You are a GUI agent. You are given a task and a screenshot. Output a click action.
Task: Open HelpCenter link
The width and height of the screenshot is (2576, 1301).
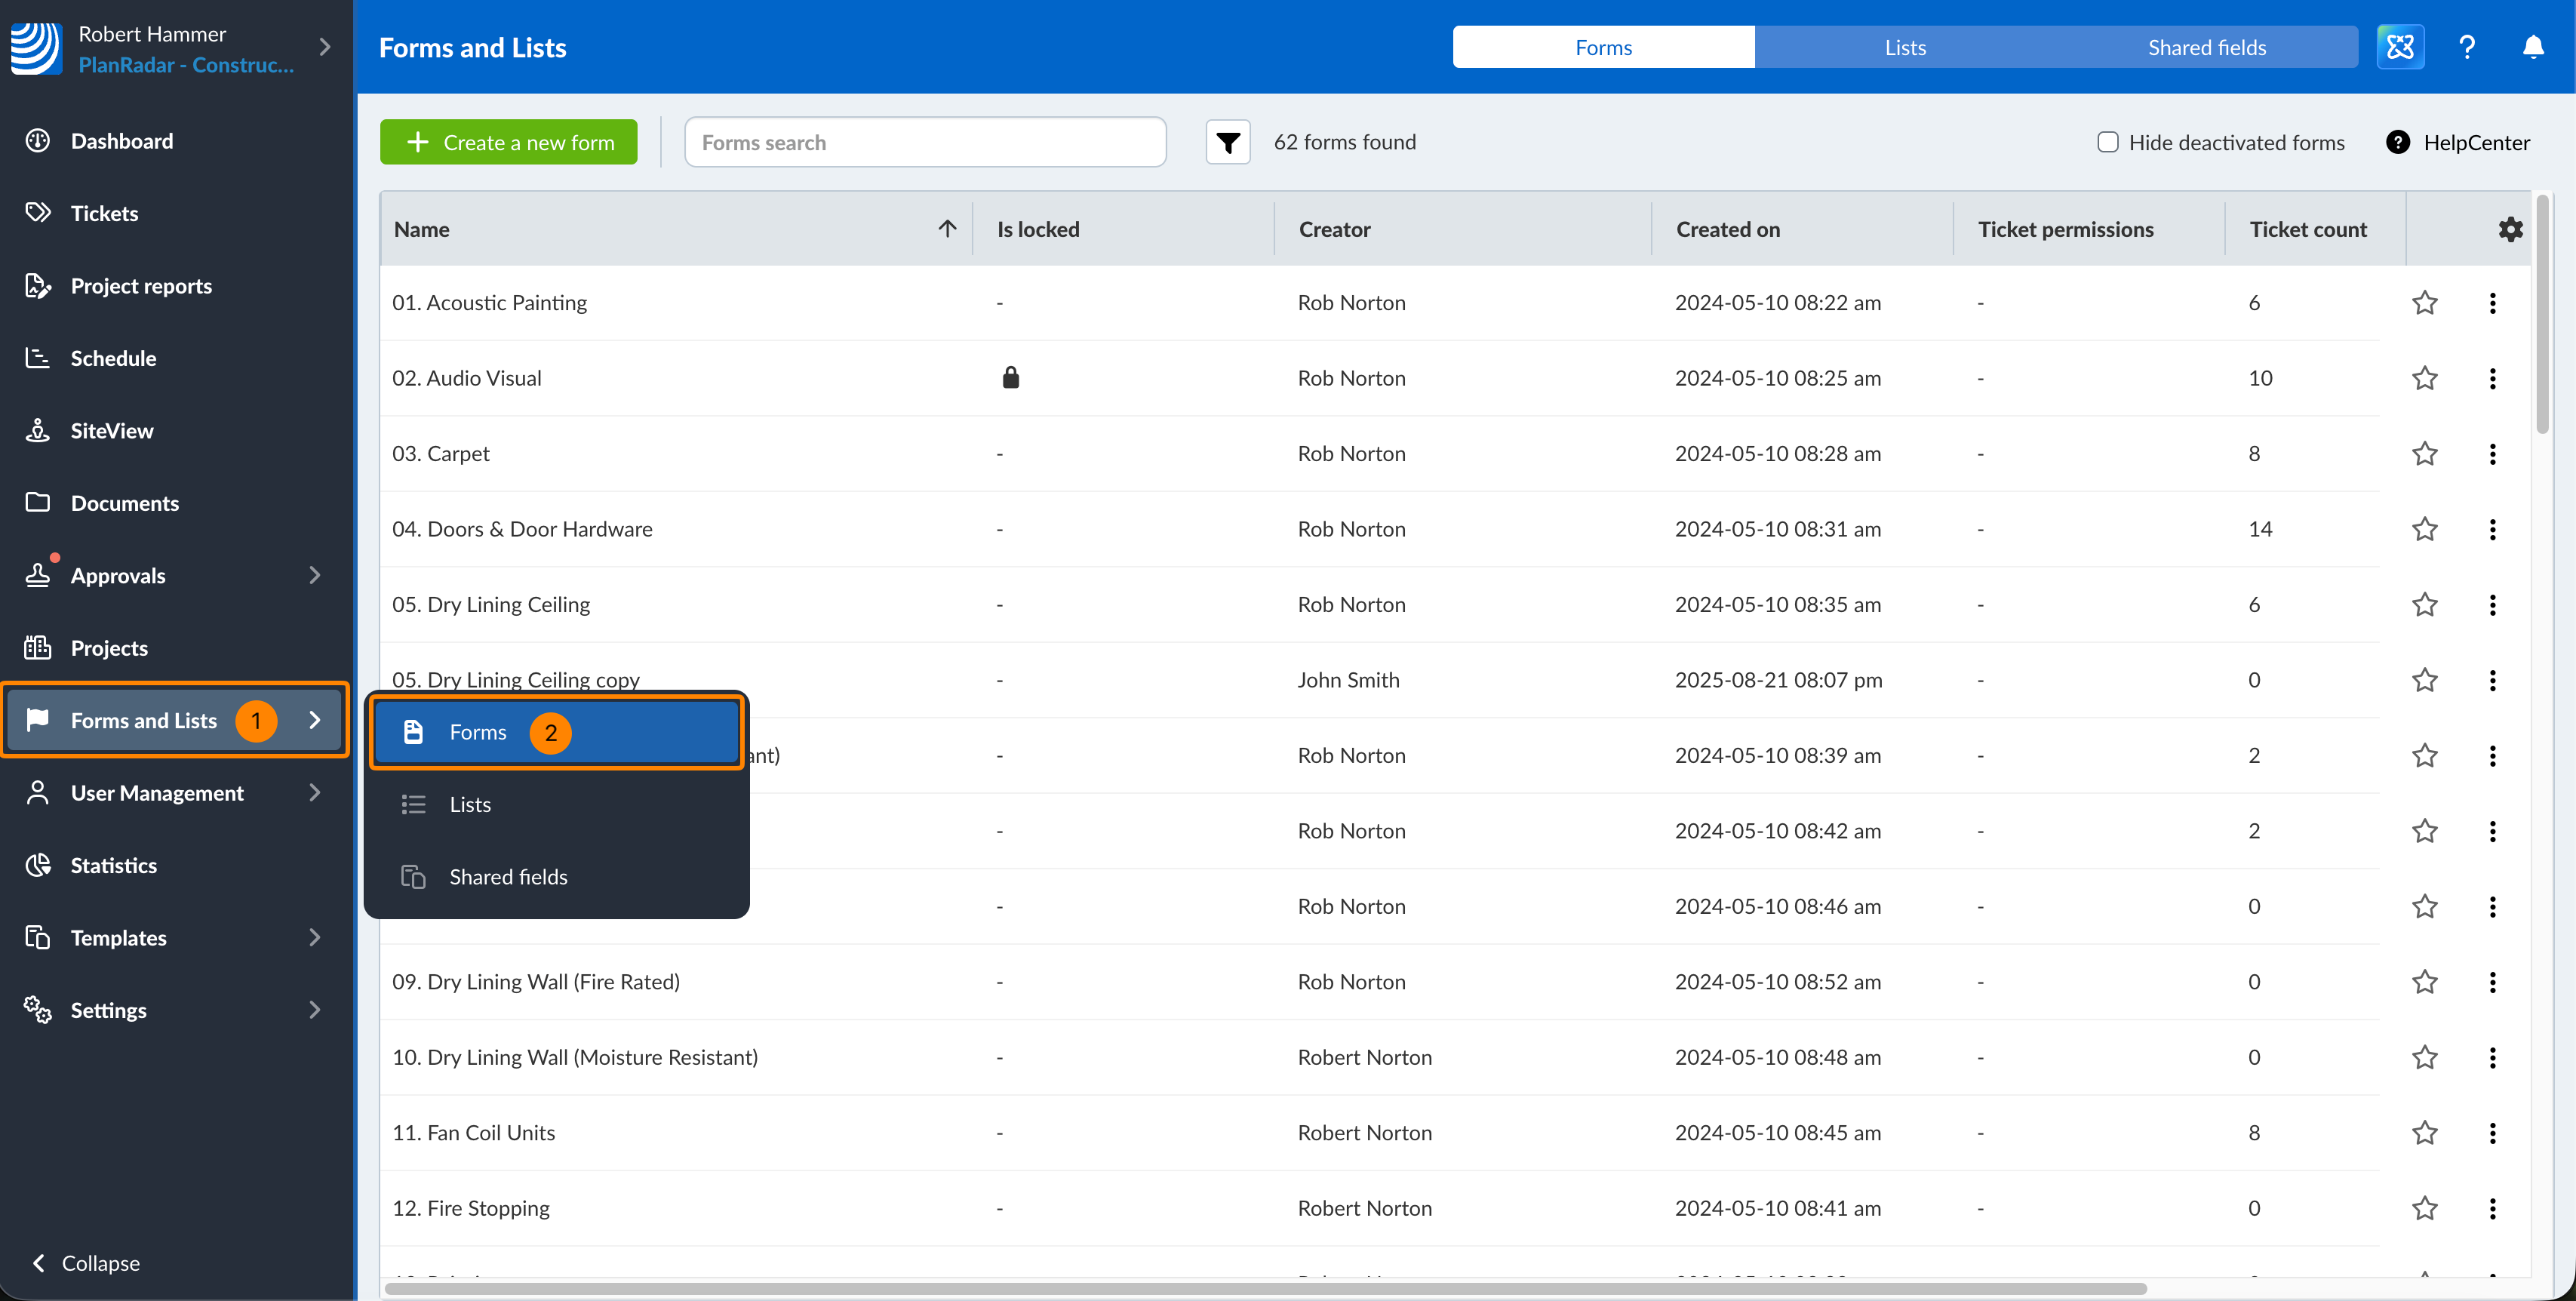coord(2458,142)
